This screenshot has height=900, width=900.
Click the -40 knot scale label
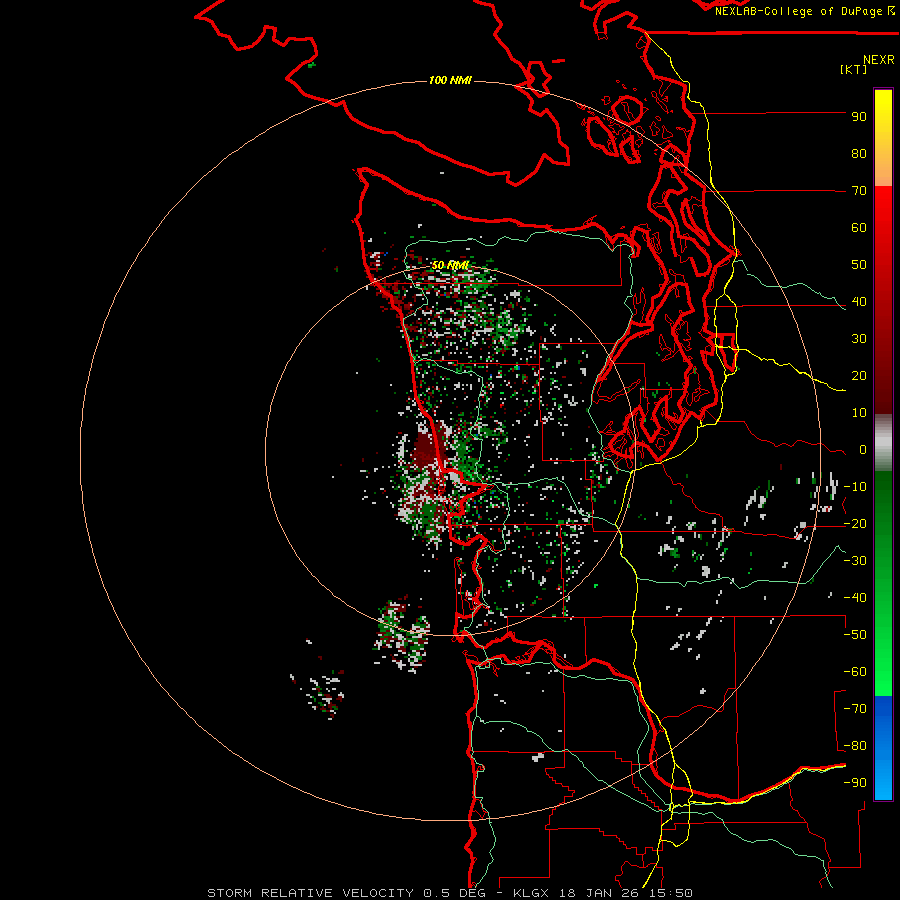(855, 598)
